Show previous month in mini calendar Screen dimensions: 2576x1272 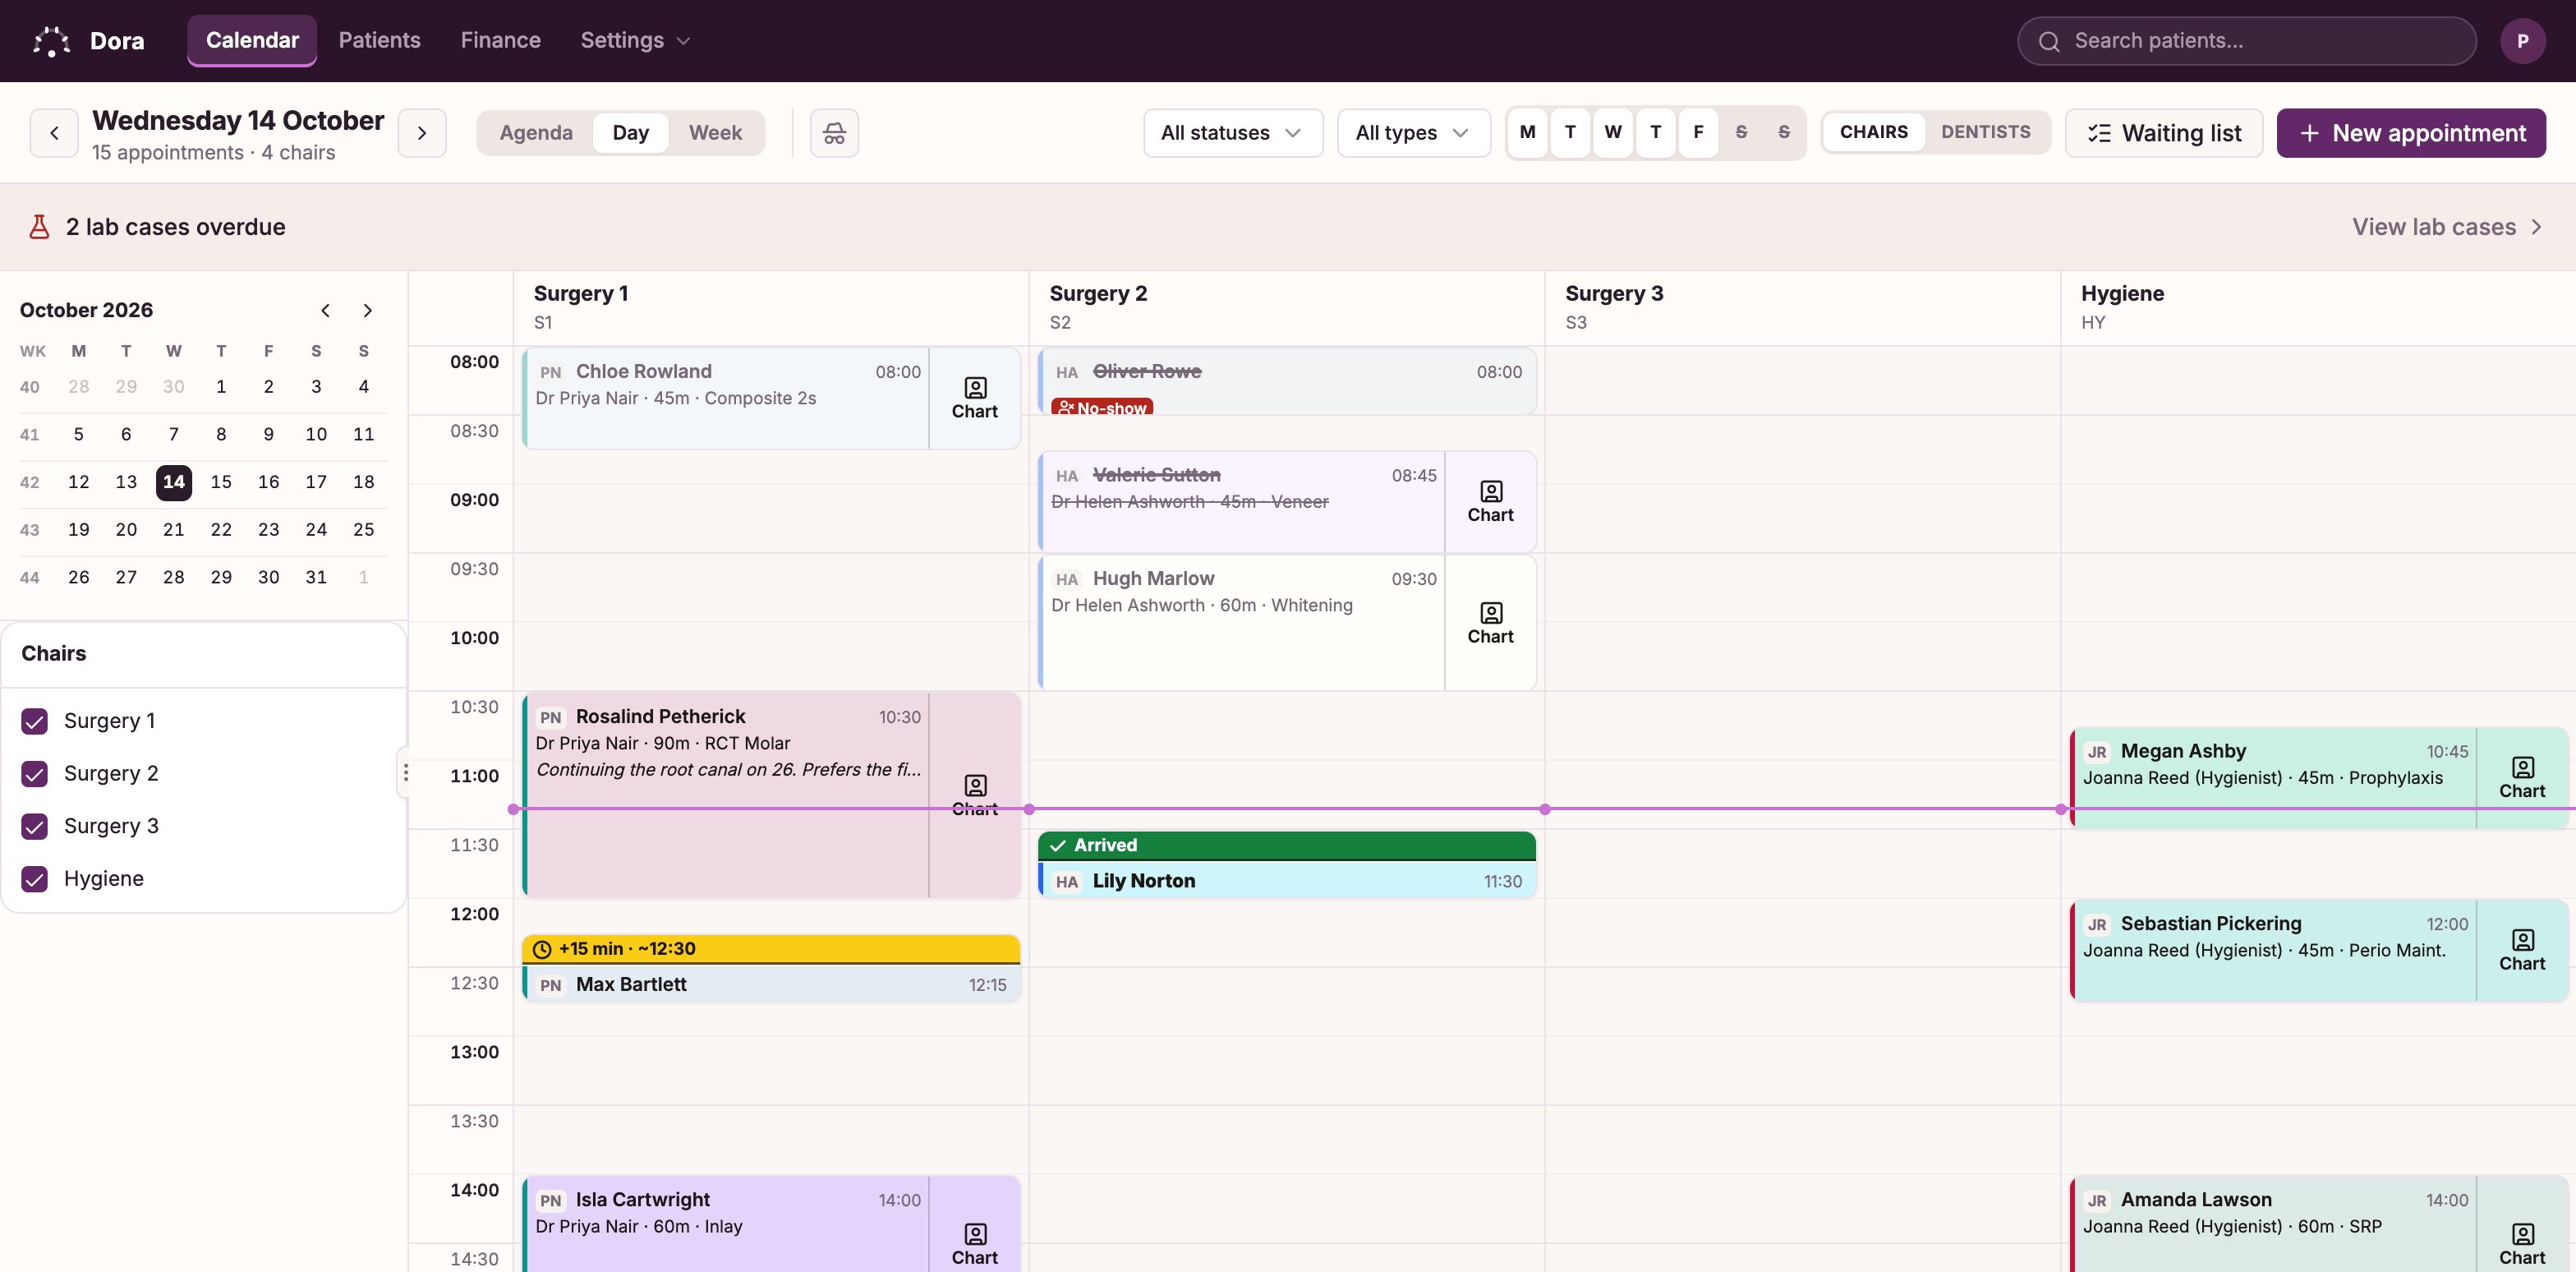[325, 310]
